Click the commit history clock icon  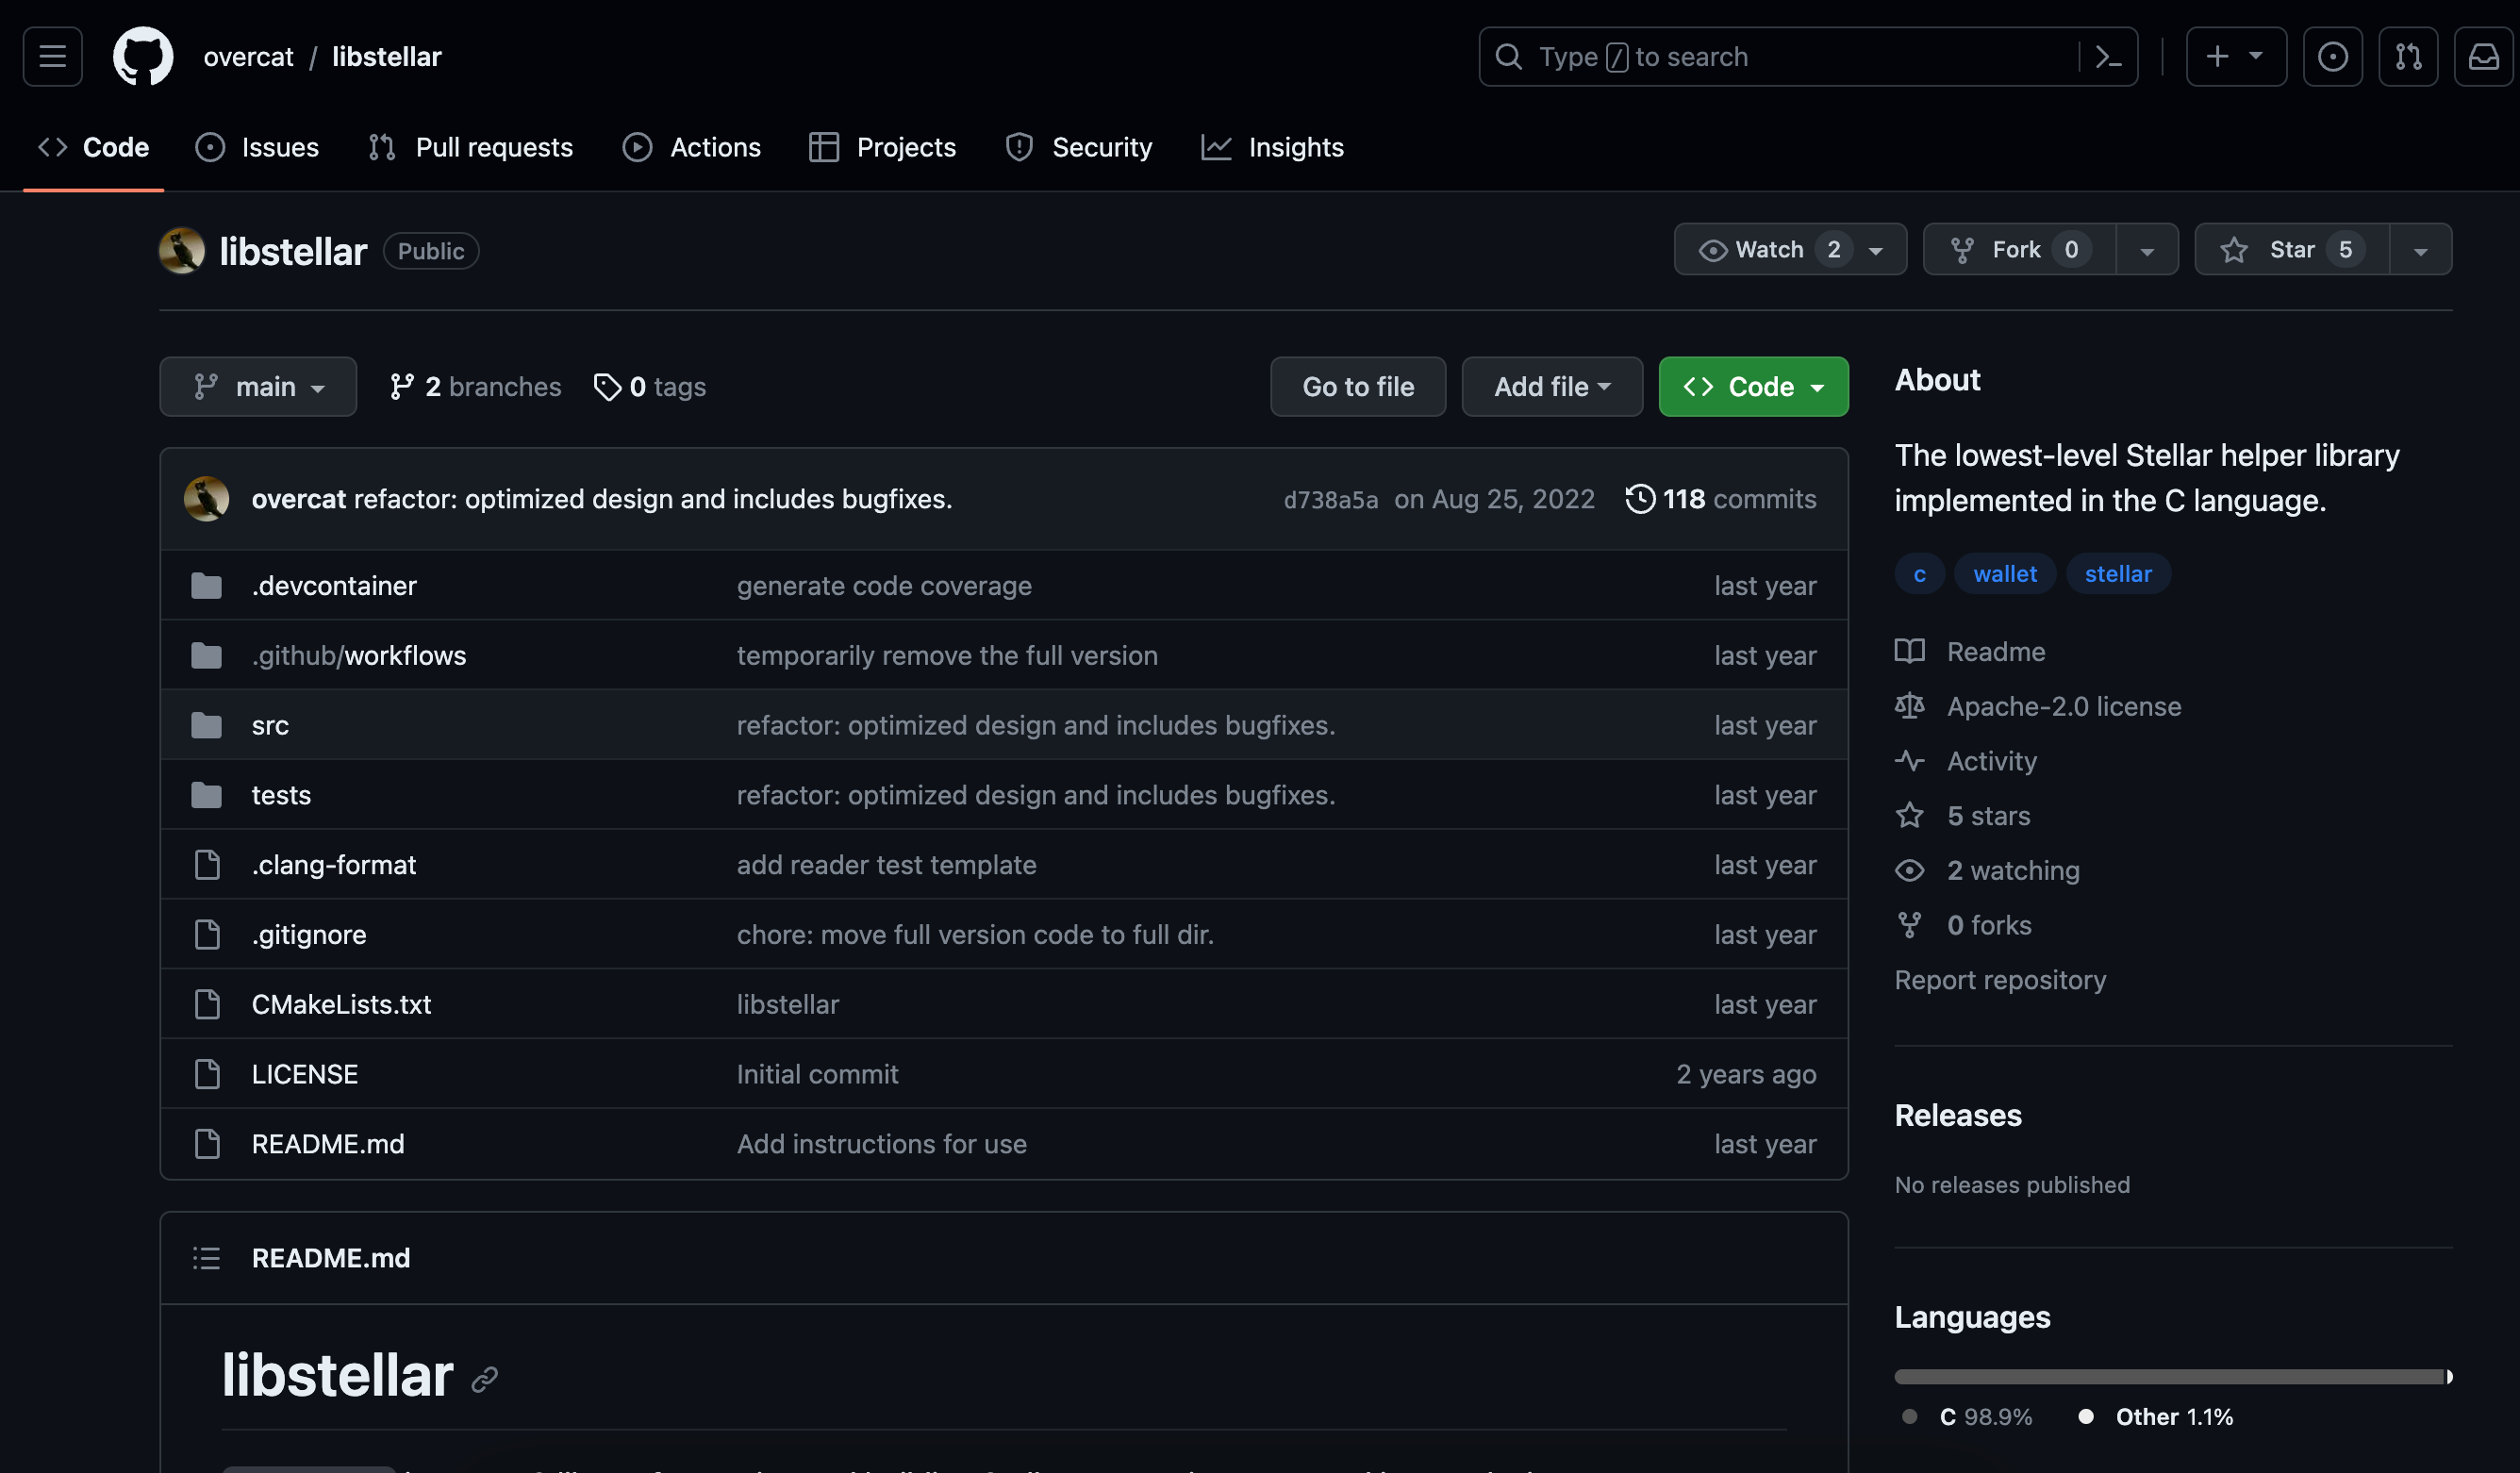click(1639, 499)
